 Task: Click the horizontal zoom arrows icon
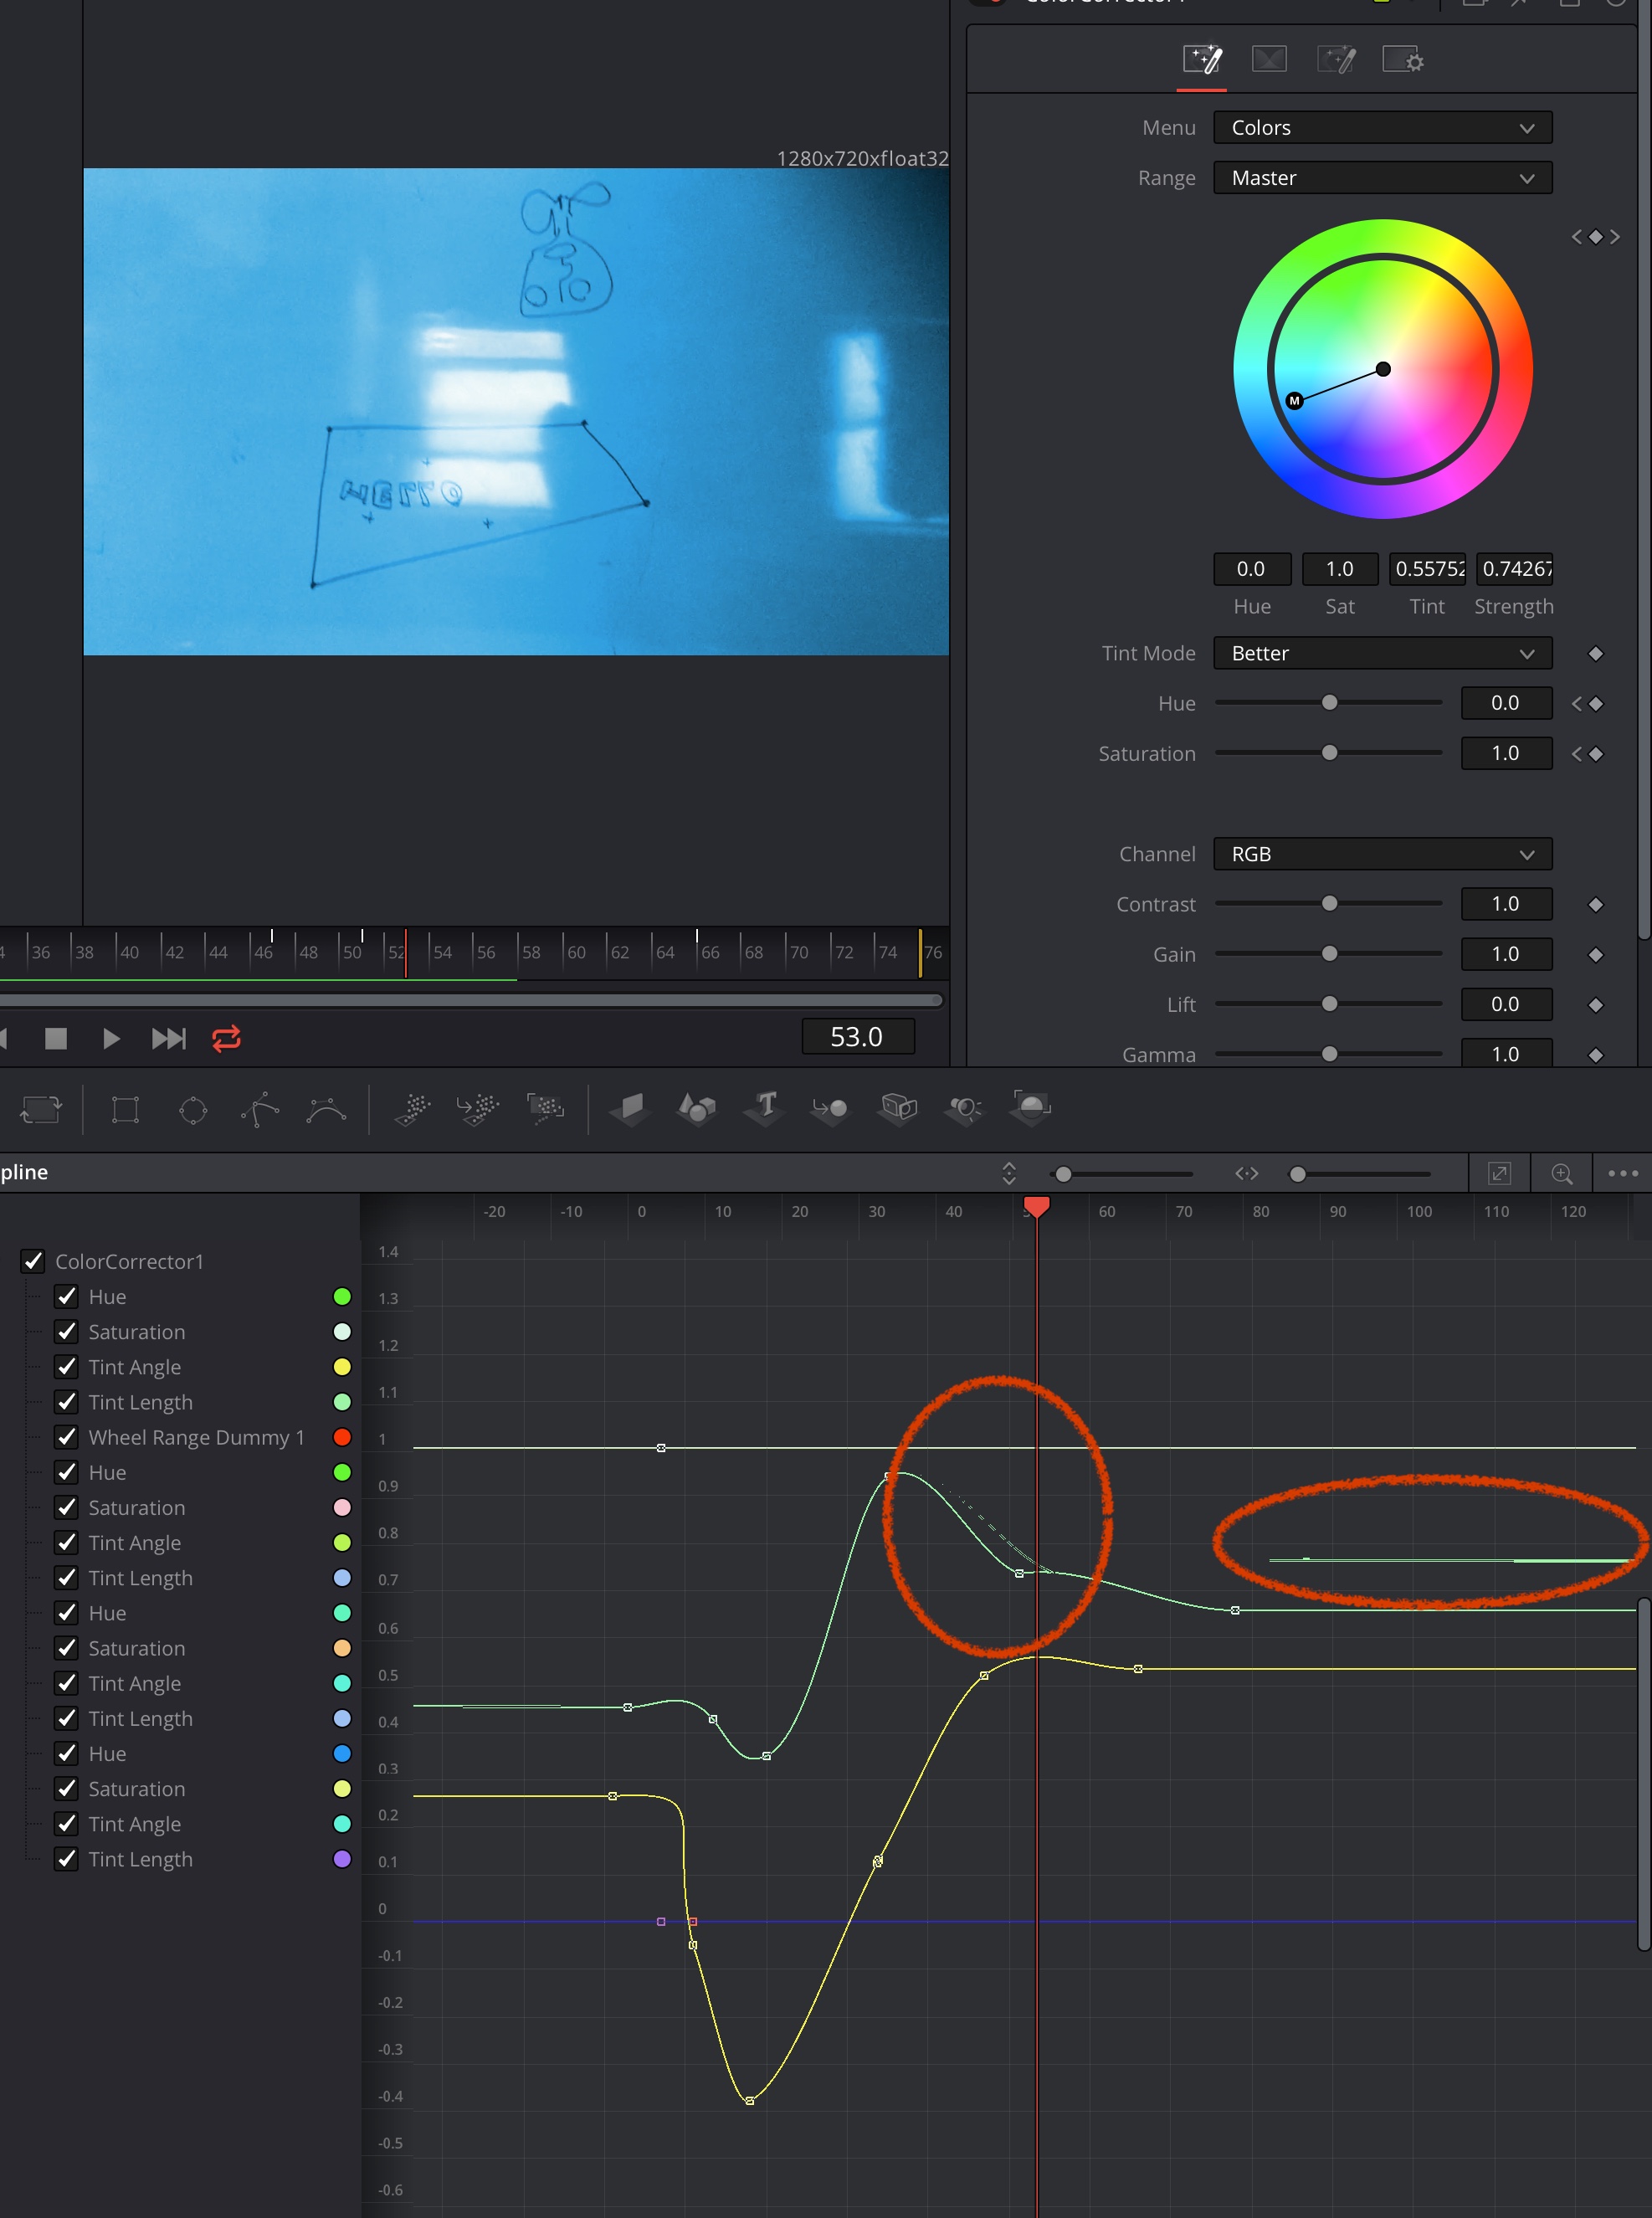1246,1173
